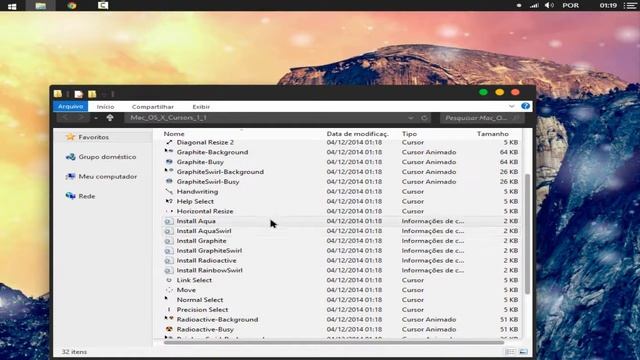This screenshot has height=360, width=640.
Task: Select the Graphite-Busy file icon
Action: click(169, 162)
